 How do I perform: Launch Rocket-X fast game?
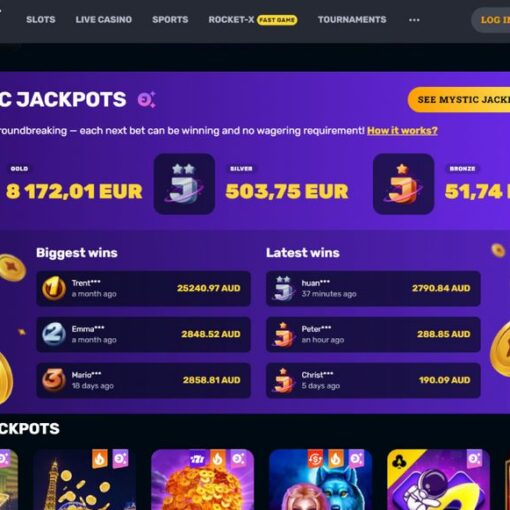click(253, 20)
